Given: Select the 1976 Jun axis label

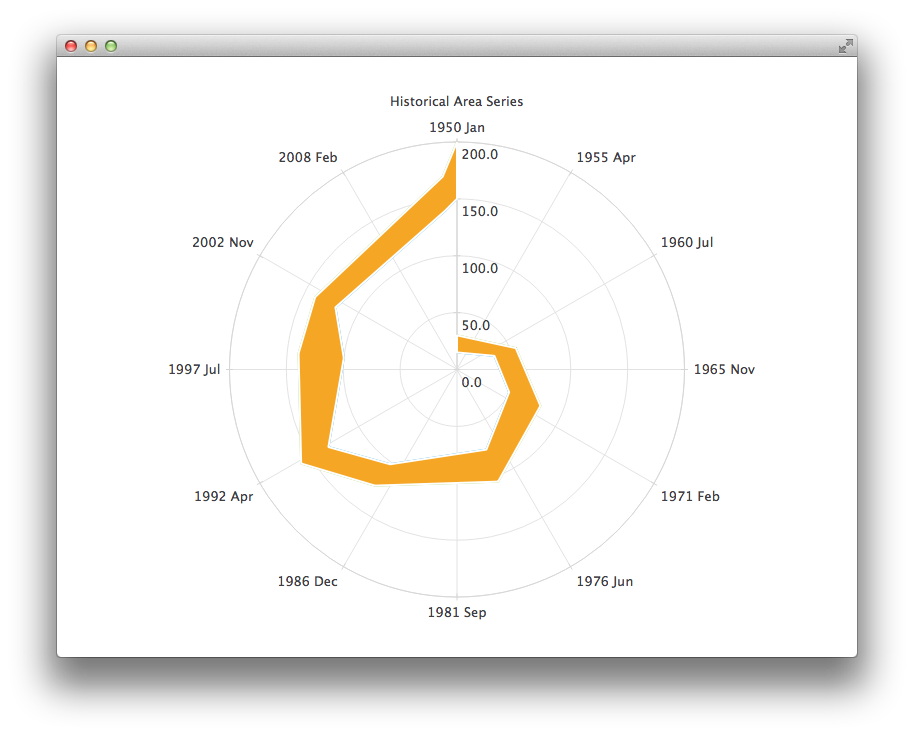Looking at the screenshot, I should coord(606,581).
